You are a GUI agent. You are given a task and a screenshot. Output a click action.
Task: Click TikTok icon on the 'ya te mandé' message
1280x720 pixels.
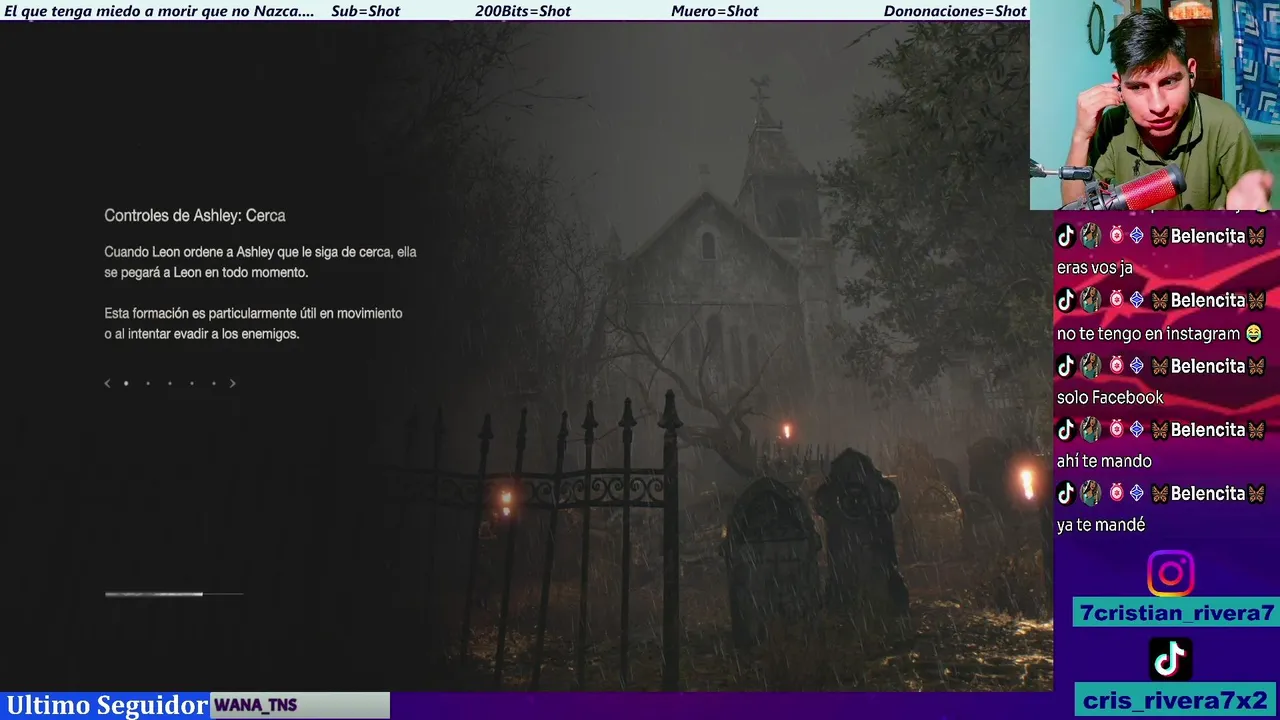click(x=1066, y=493)
